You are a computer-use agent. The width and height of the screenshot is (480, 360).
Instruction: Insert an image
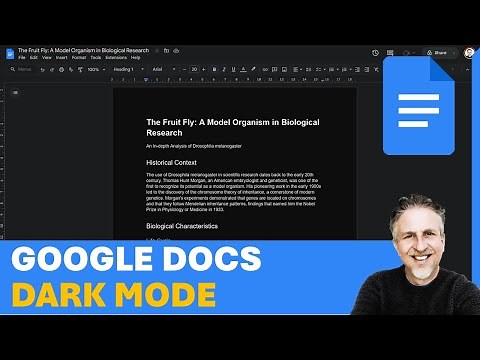(284, 69)
